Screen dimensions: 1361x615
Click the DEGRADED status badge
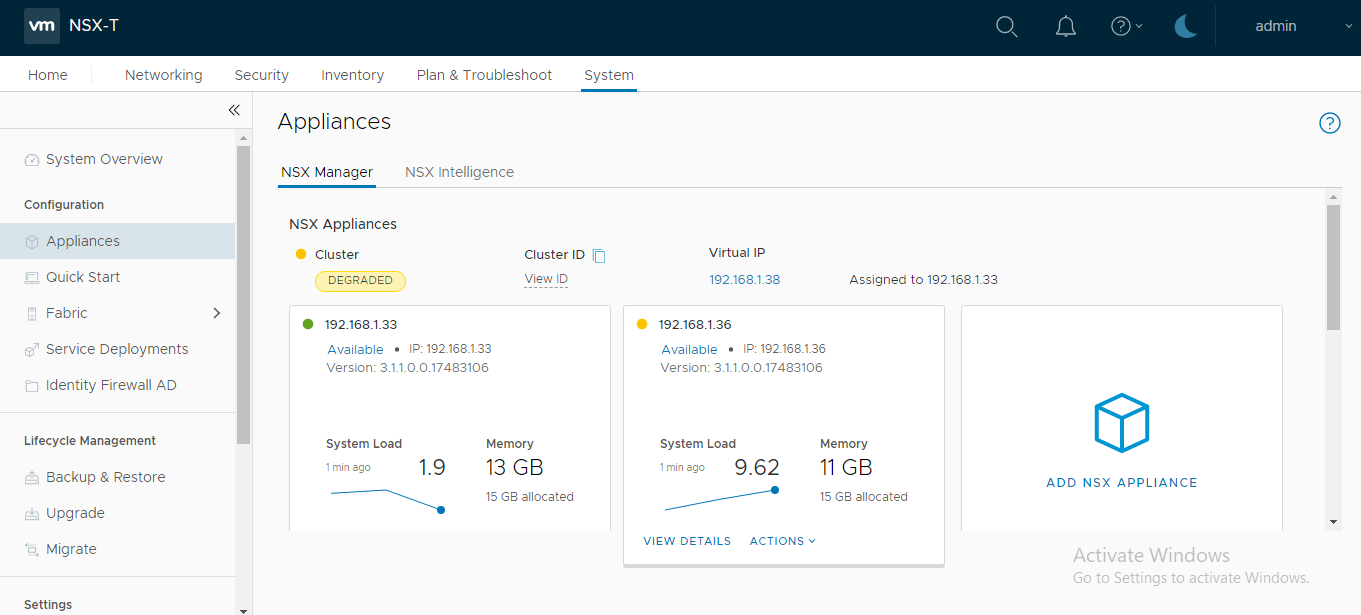[x=360, y=281]
